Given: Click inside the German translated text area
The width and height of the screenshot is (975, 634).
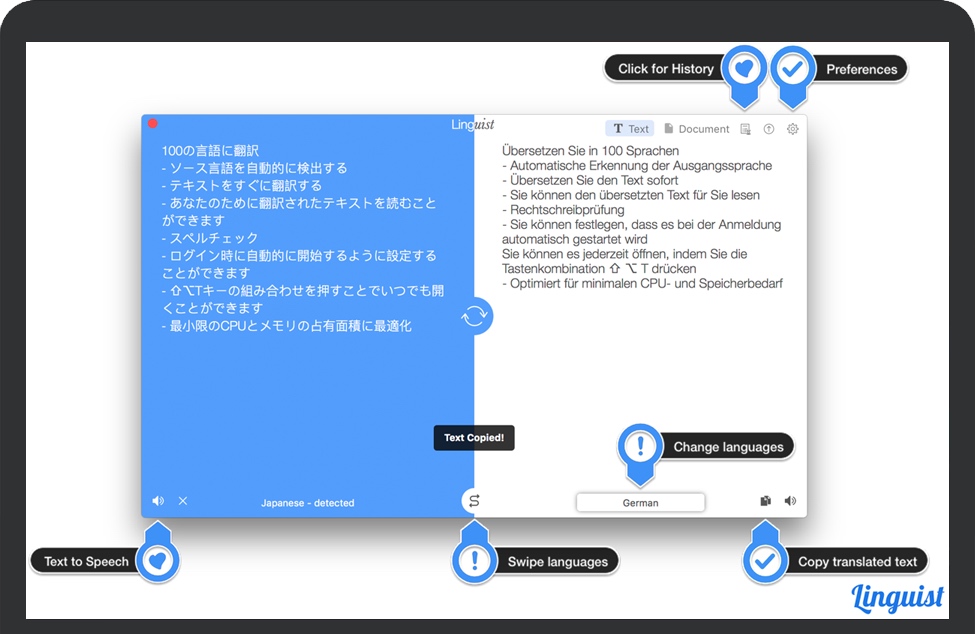Looking at the screenshot, I should pyautogui.click(x=640, y=360).
